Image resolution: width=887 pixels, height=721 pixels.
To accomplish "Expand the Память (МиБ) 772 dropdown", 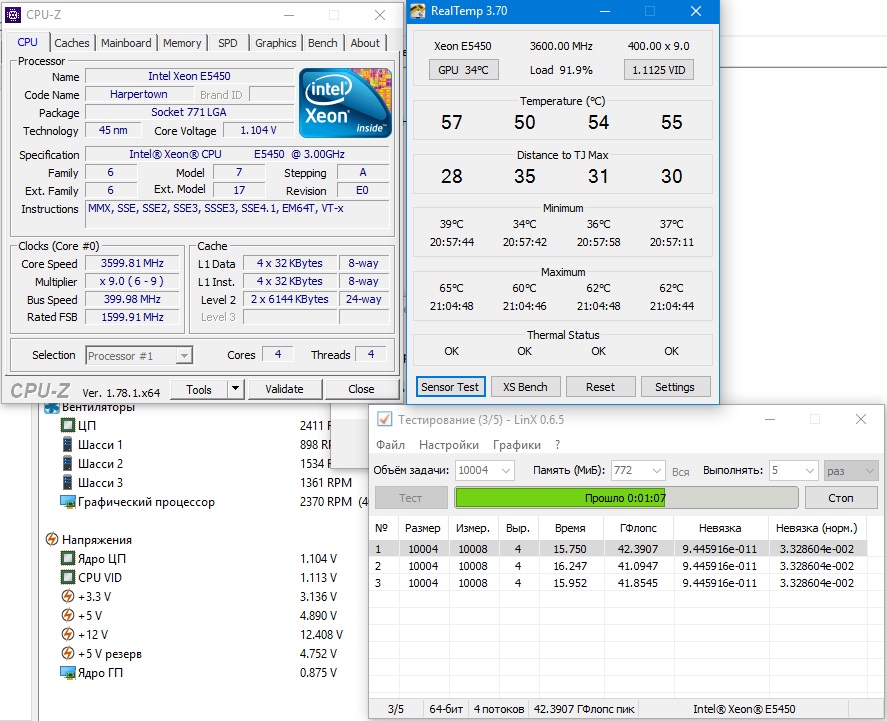I will [x=656, y=470].
